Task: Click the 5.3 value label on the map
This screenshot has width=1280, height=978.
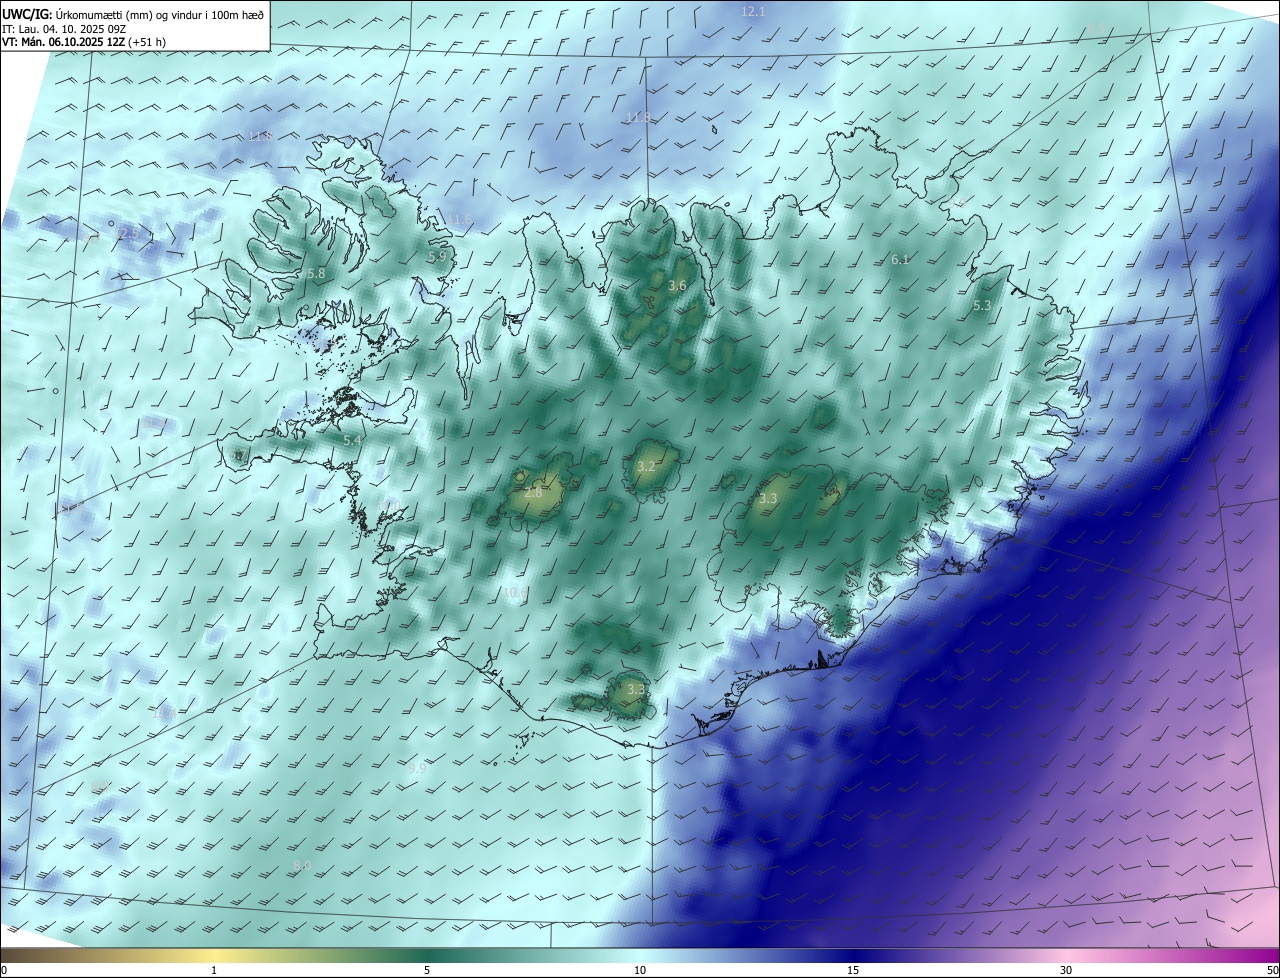Action: pos(982,306)
